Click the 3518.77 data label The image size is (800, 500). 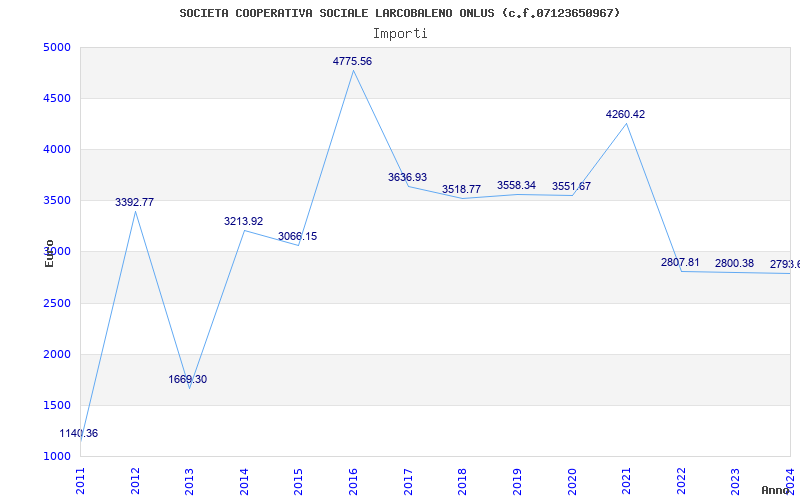click(x=461, y=189)
